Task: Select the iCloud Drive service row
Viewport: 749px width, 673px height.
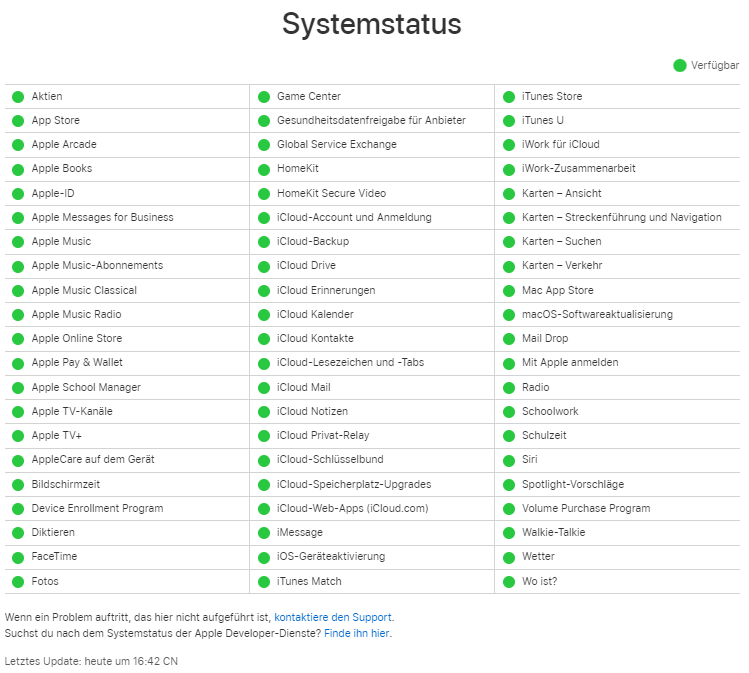Action: (x=306, y=266)
